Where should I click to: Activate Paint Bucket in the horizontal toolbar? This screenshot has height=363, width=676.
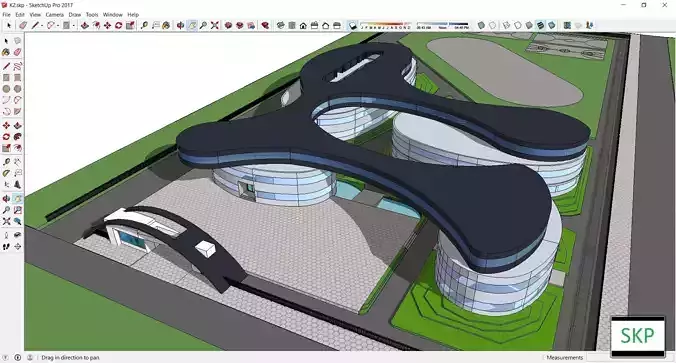[166, 26]
